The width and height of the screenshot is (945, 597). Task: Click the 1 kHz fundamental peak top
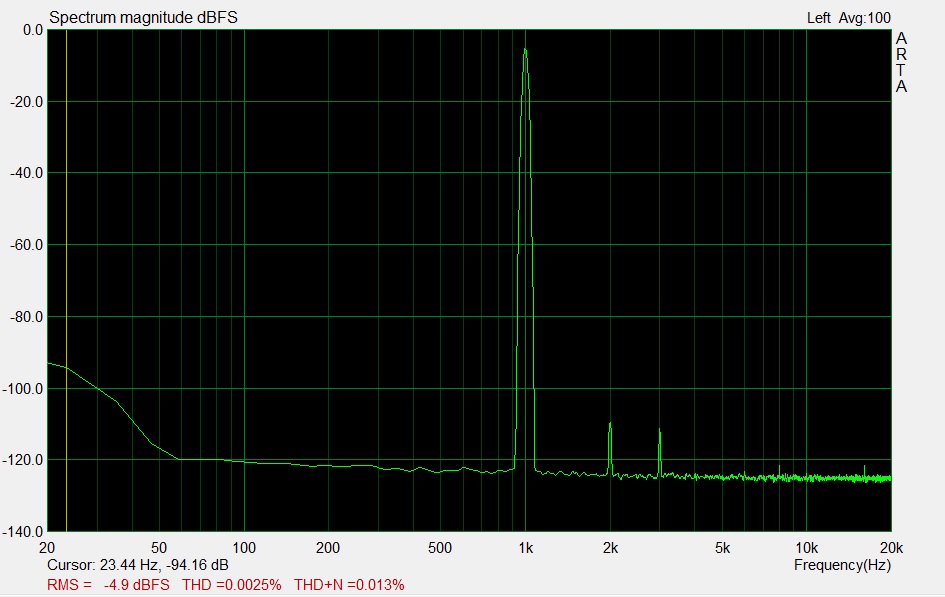click(x=526, y=49)
